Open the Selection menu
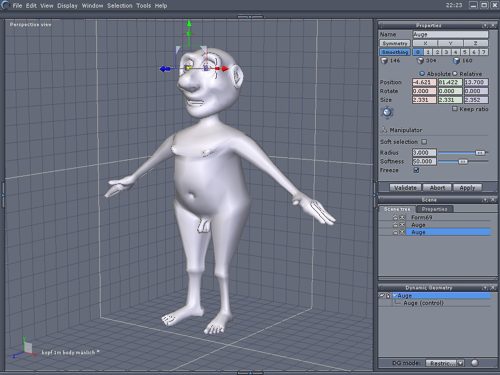 coord(120,6)
